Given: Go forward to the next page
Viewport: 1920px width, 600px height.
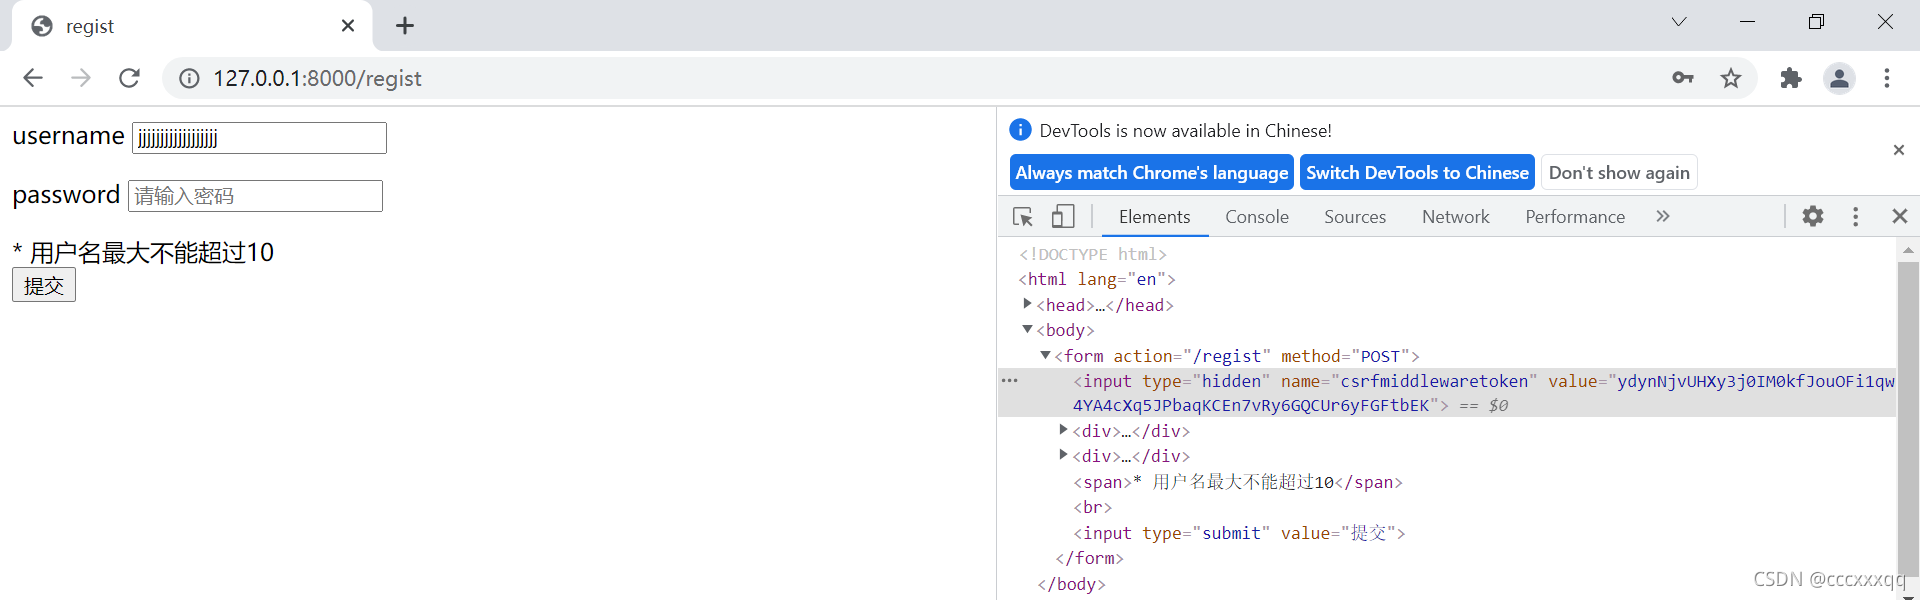Looking at the screenshot, I should click(81, 78).
